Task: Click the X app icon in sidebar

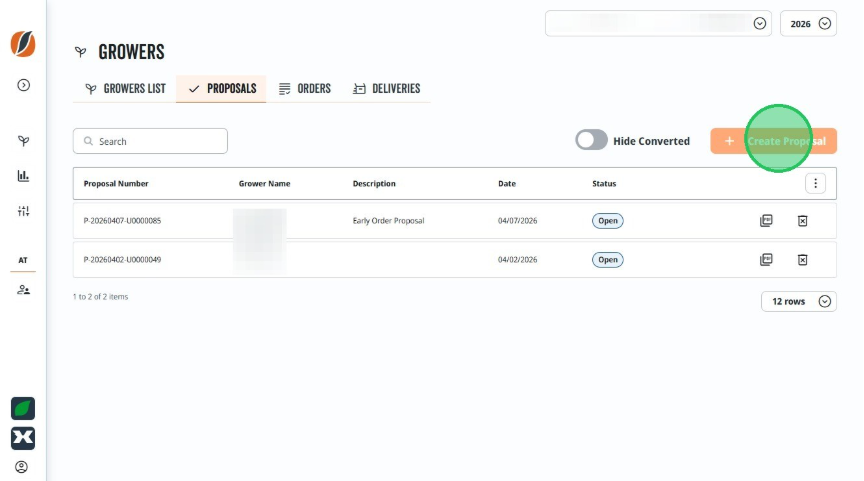Action: pyautogui.click(x=23, y=439)
